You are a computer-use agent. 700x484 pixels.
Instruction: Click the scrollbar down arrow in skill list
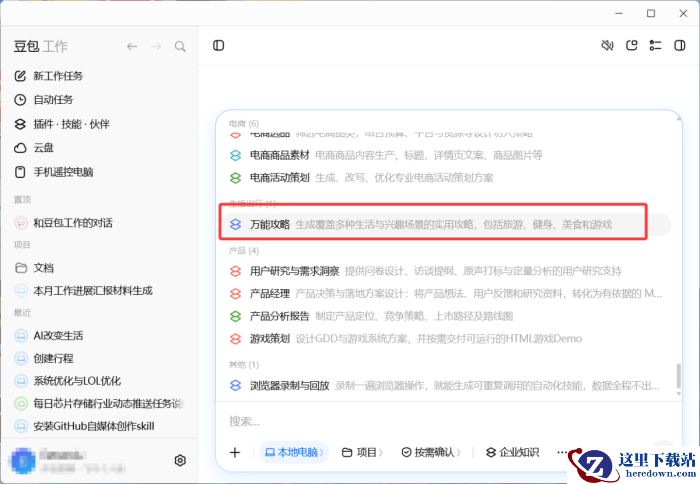click(x=679, y=394)
